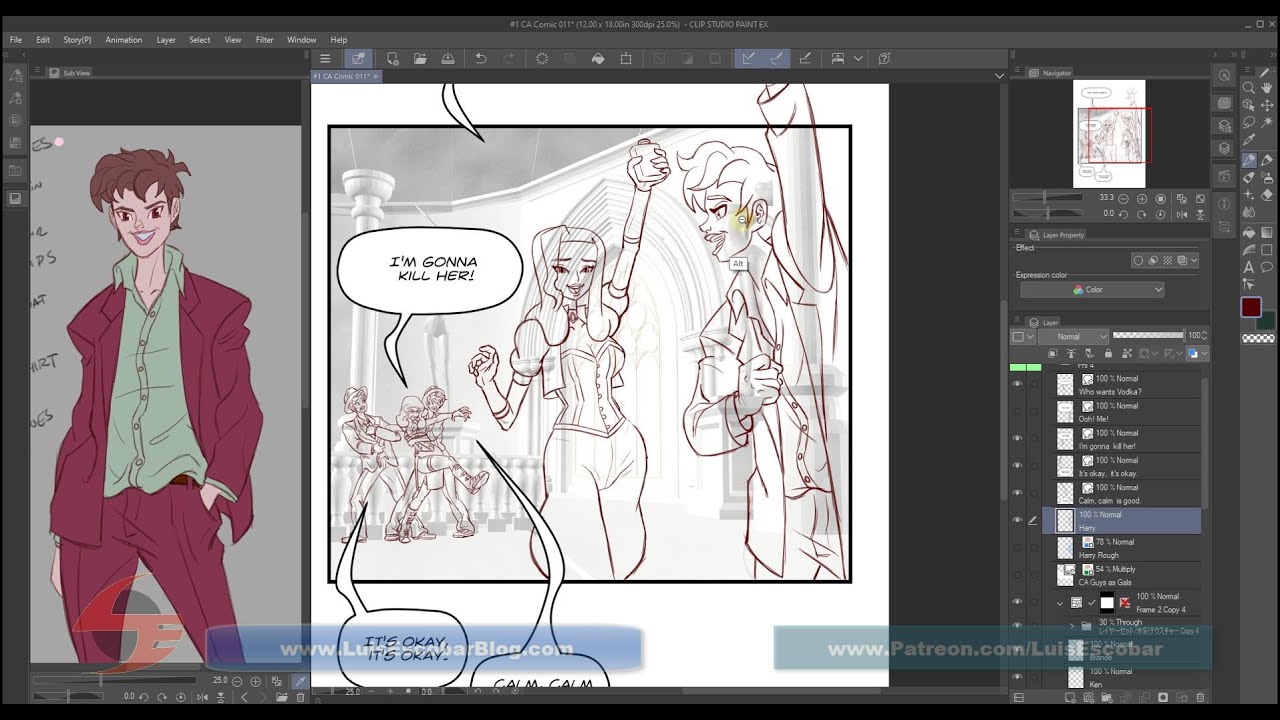
Task: Toggle Snap to Grid
Action: point(805,58)
